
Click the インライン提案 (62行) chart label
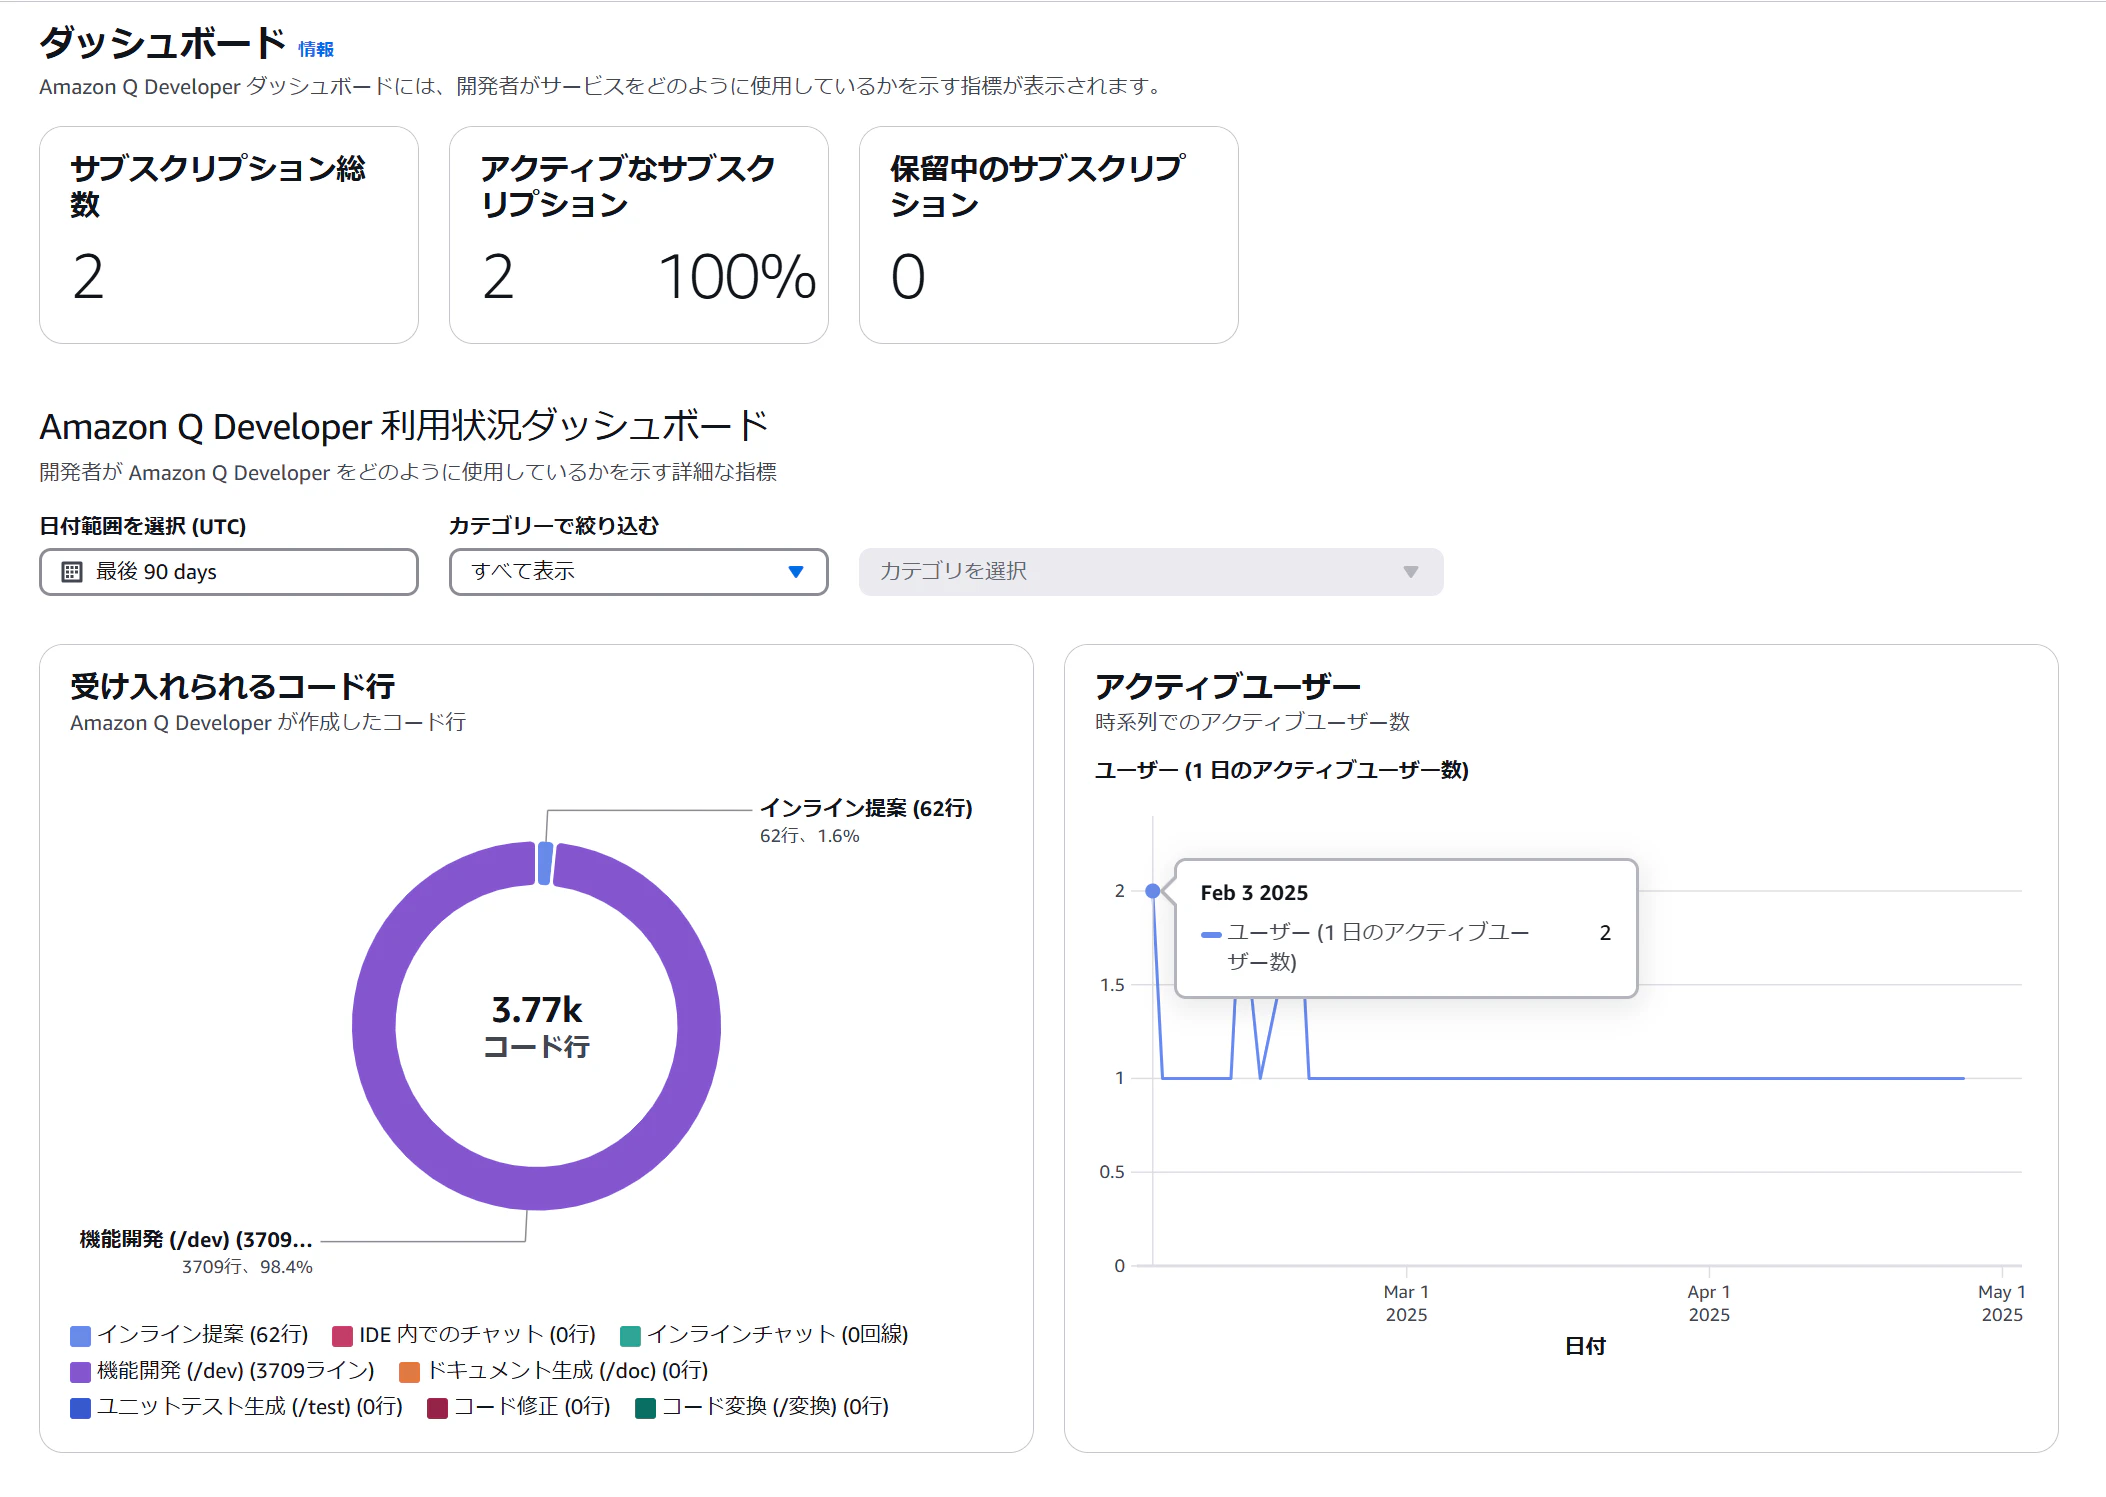tap(866, 808)
